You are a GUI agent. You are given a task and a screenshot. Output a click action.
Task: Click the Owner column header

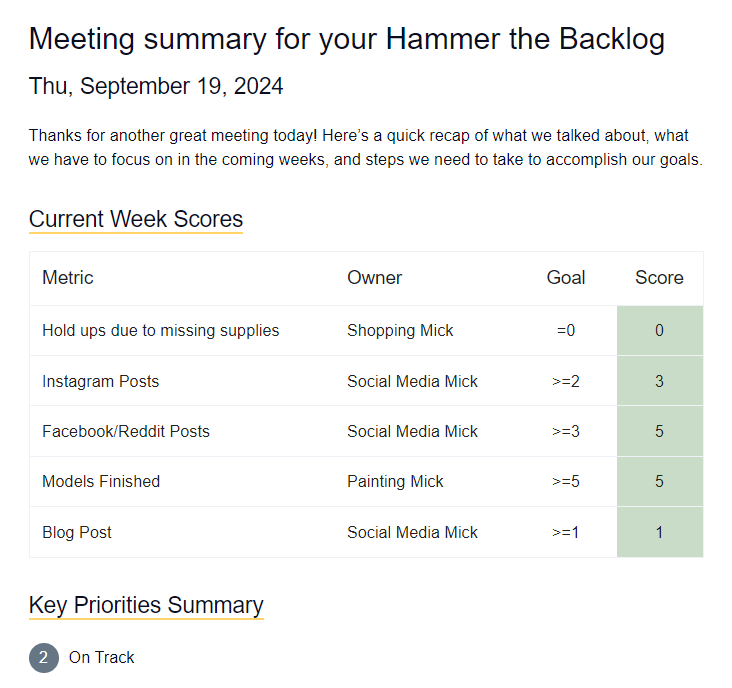(x=375, y=278)
